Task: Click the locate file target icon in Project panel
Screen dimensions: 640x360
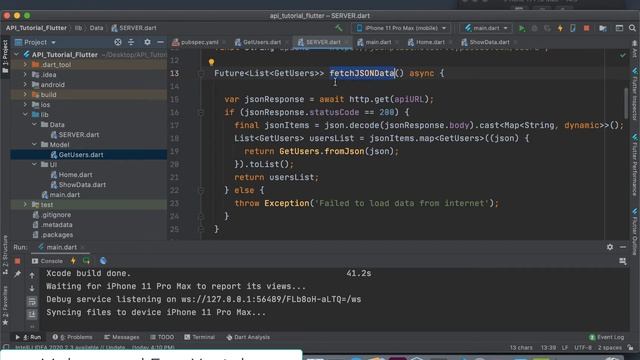Action: click(x=118, y=42)
